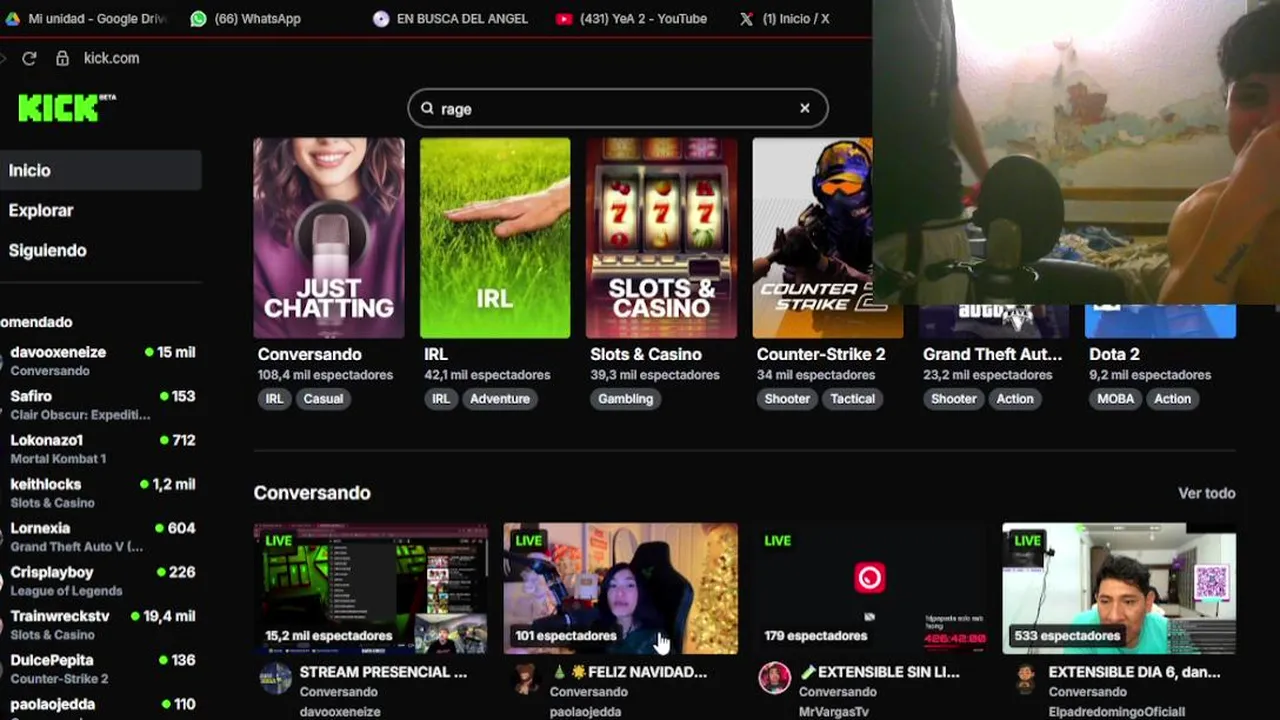Open paolaojedda recommended channel in sidebar
The width and height of the screenshot is (1280, 720).
click(100, 705)
